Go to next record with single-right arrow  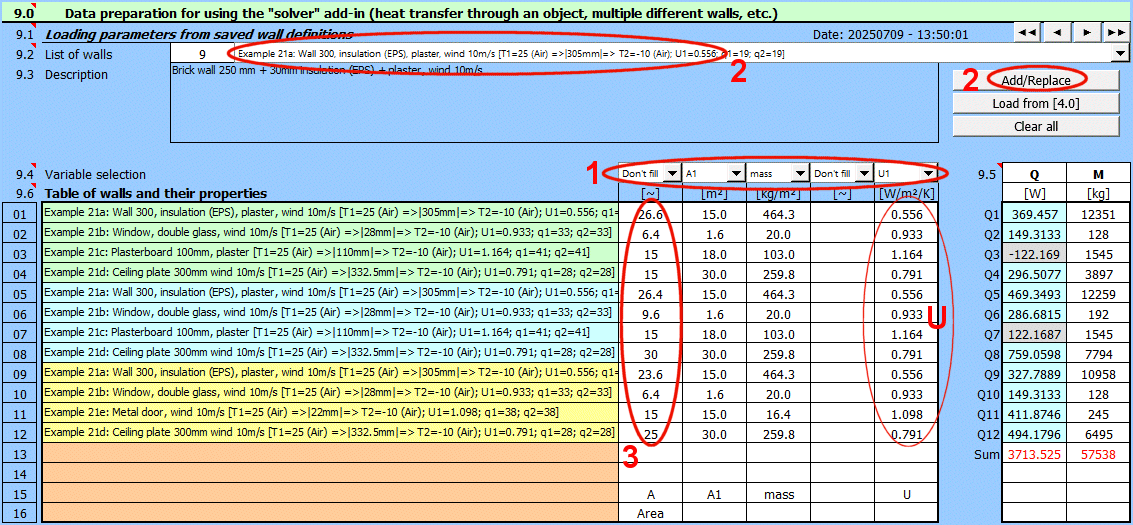(x=1087, y=33)
